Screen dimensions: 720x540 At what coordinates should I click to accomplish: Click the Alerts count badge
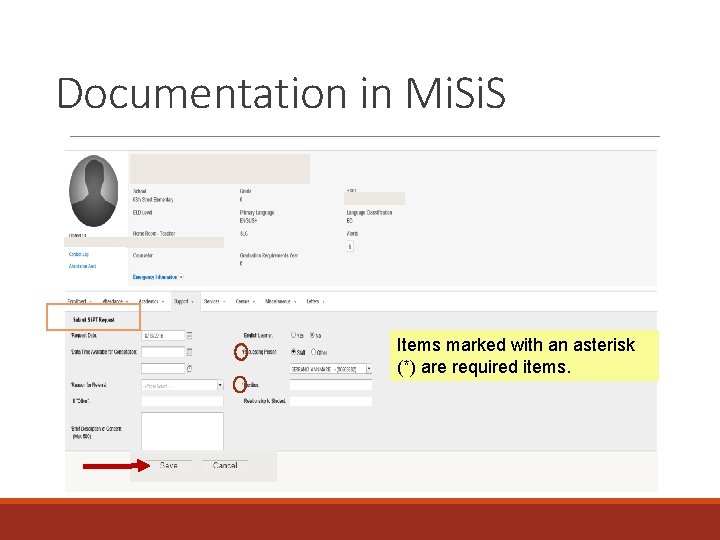tap(350, 247)
